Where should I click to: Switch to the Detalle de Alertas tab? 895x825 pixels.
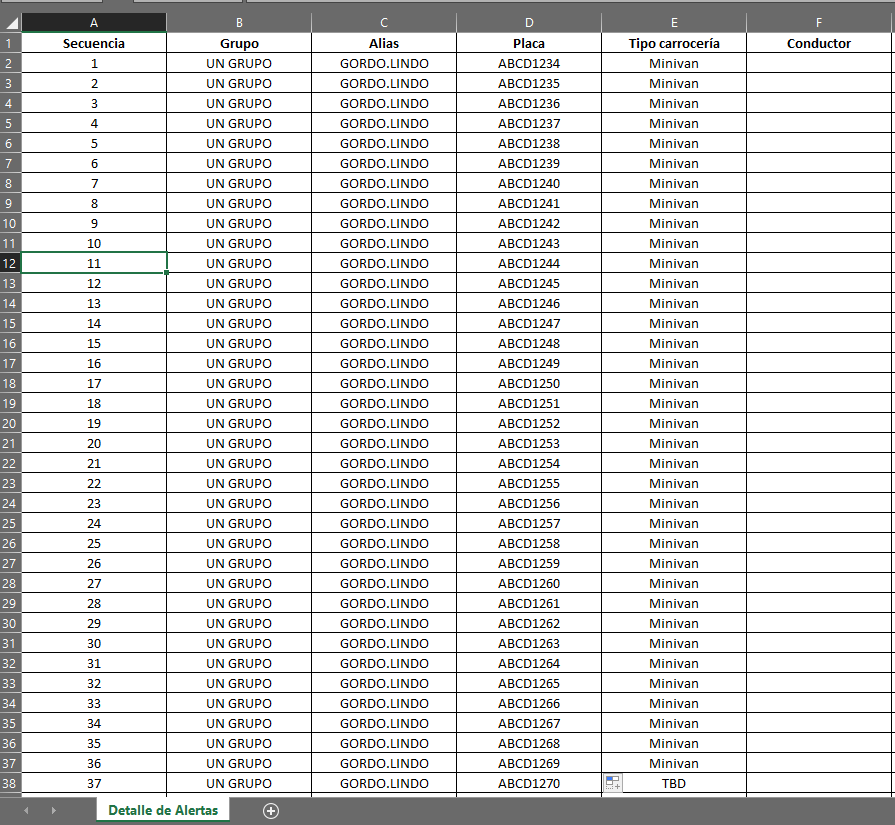tap(163, 810)
